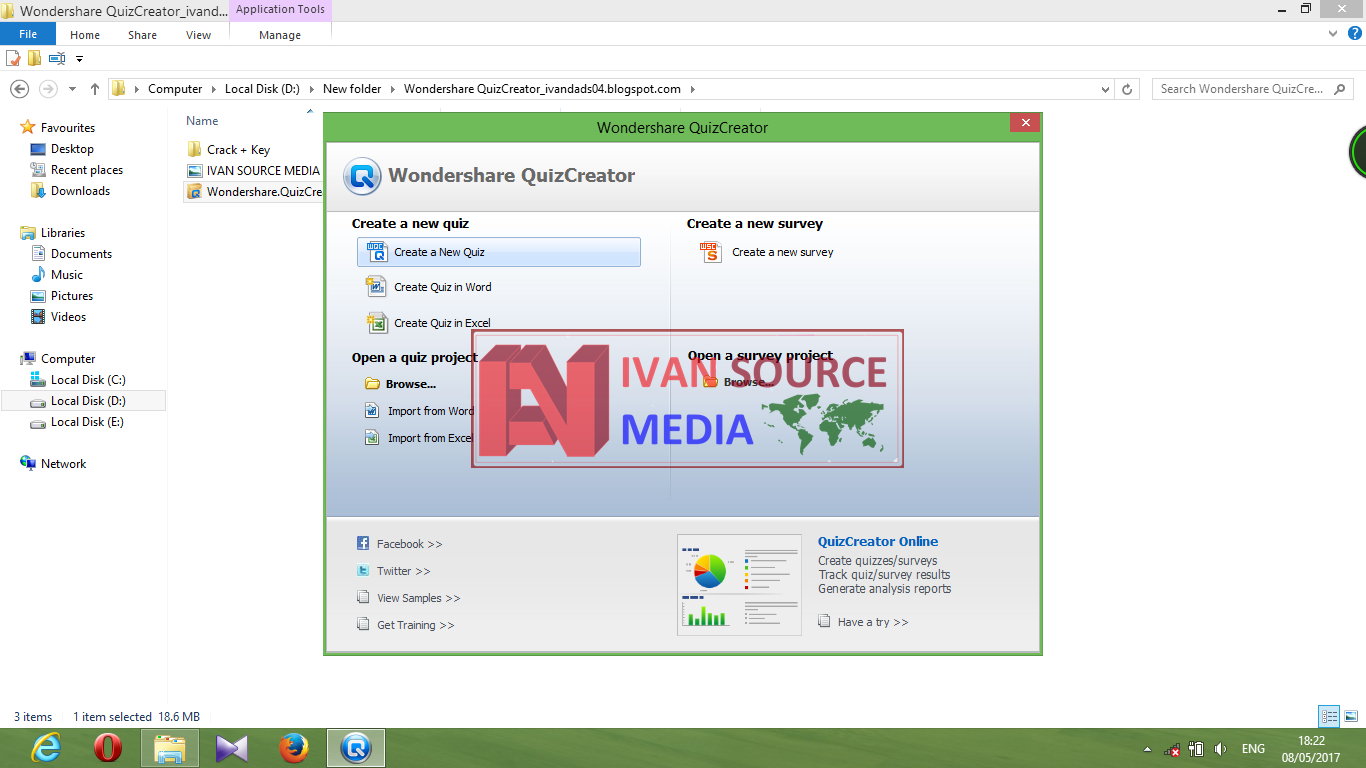This screenshot has height=768, width=1366.
Task: Select the Crack + Key folder
Action: [238, 150]
